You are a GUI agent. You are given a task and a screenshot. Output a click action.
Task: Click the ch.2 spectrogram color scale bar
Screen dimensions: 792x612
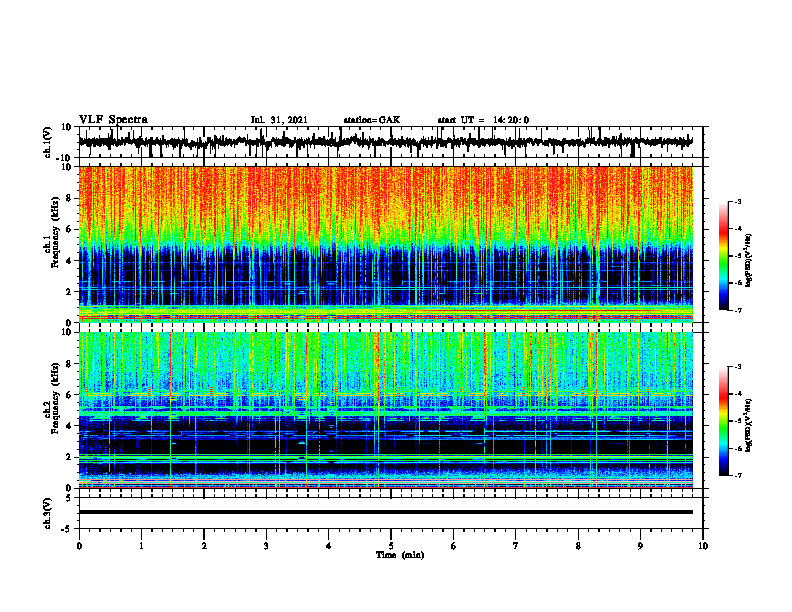tap(723, 421)
